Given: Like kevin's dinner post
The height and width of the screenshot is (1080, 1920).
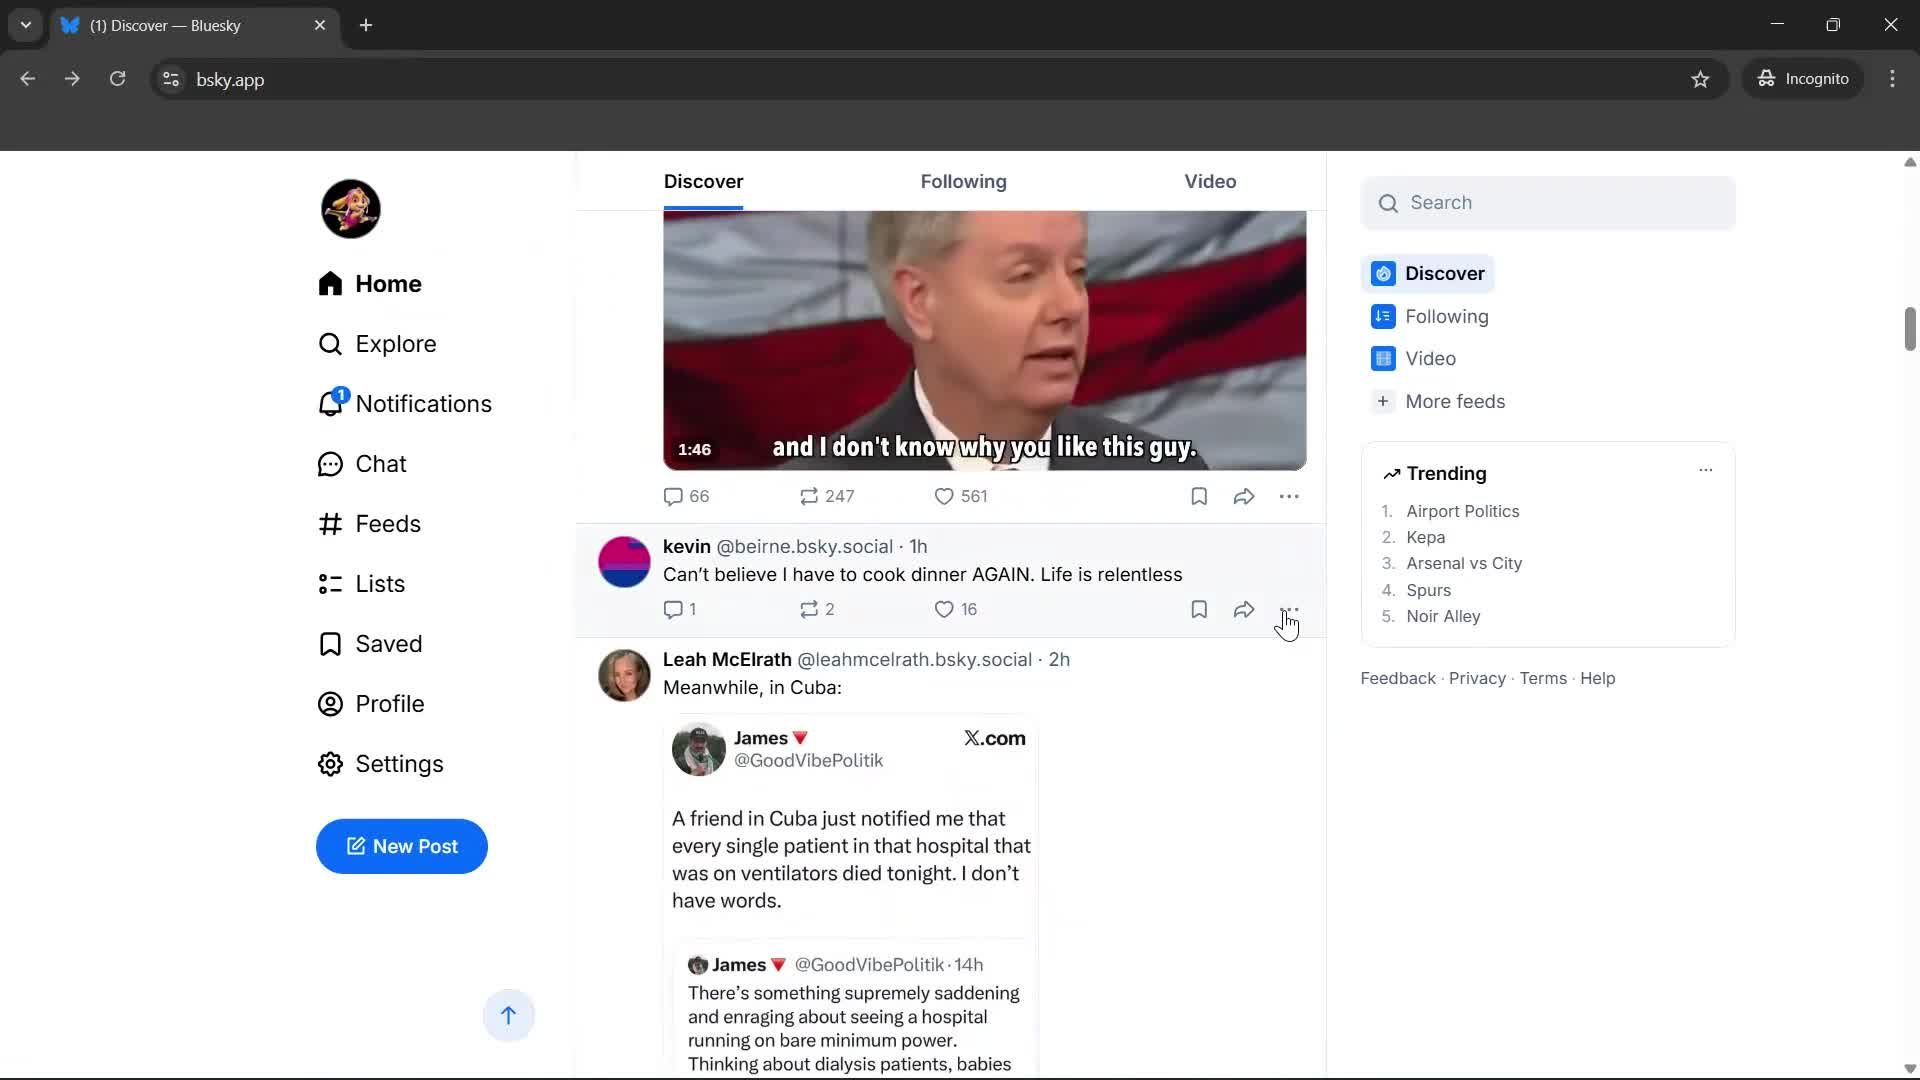Looking at the screenshot, I should pos(946,609).
